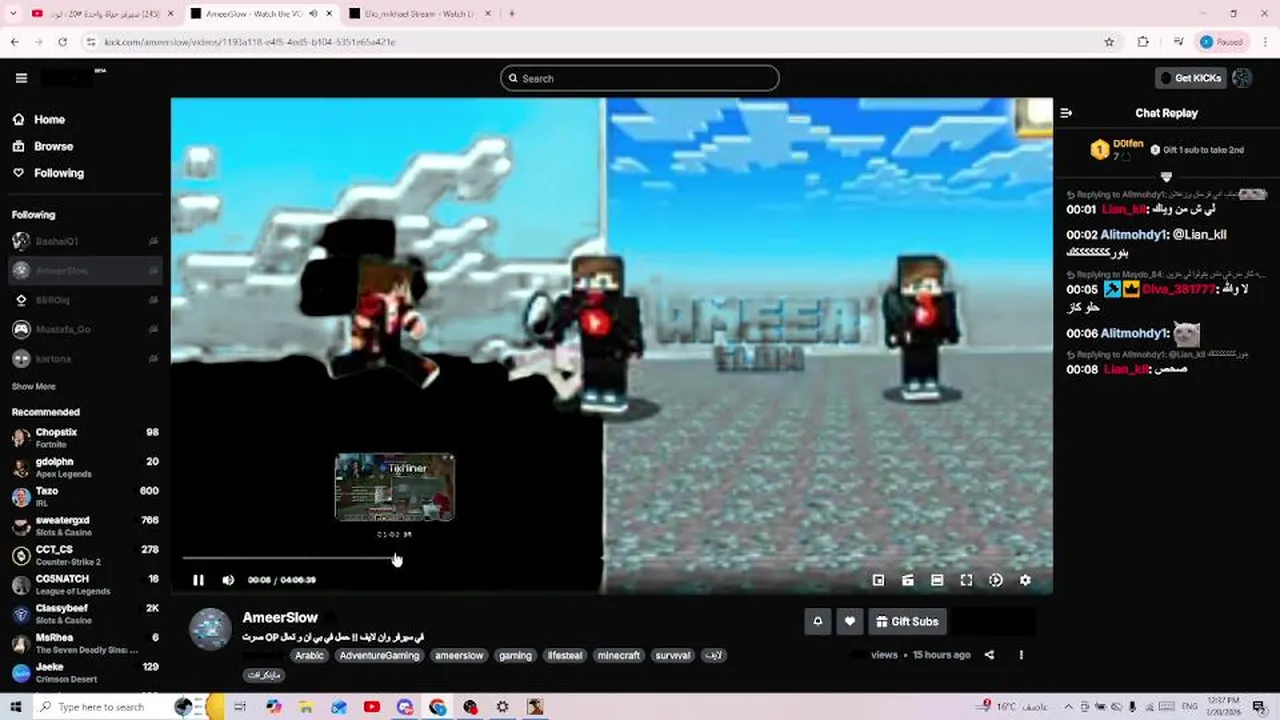Open Jaeke recommended channel
This screenshot has height=720, width=1280.
85,672
